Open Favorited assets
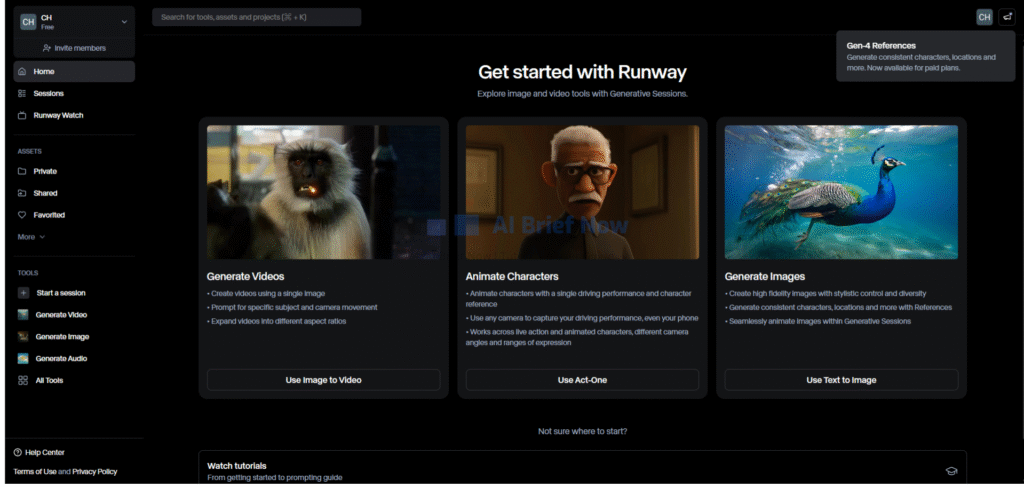This screenshot has width=1024, height=487. click(x=74, y=215)
